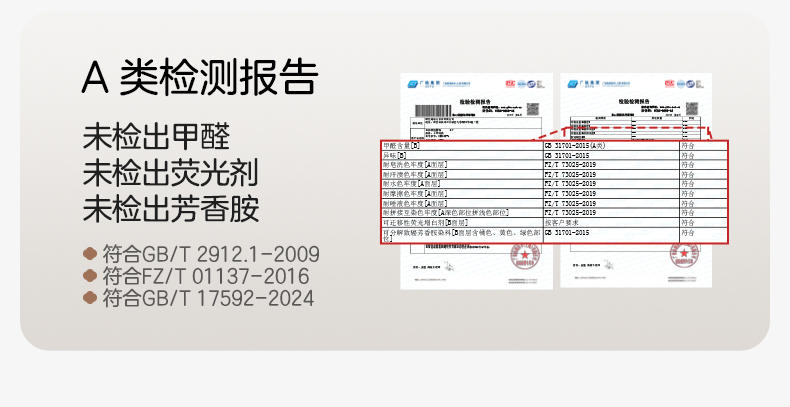Click the '耐汗渍色牢度[A面层]' cell
Screen dimensions: 790x407
click(x=462, y=174)
